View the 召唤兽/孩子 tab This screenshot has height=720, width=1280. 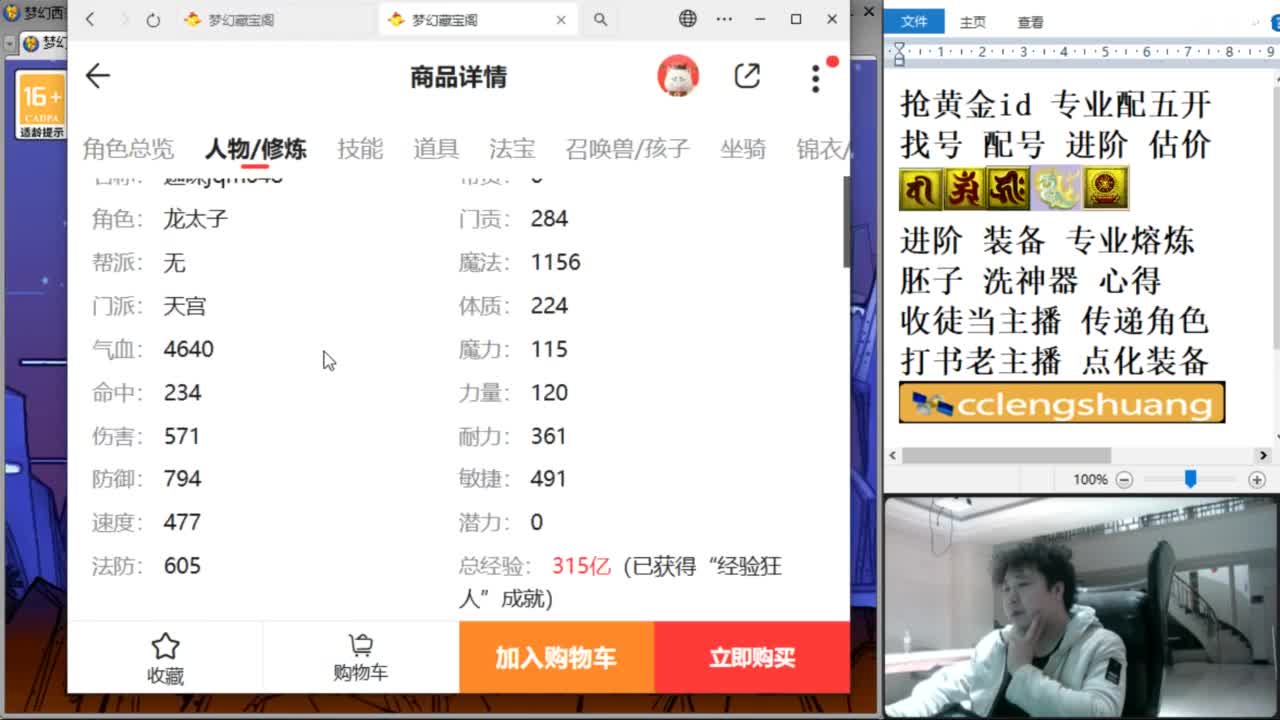627,149
